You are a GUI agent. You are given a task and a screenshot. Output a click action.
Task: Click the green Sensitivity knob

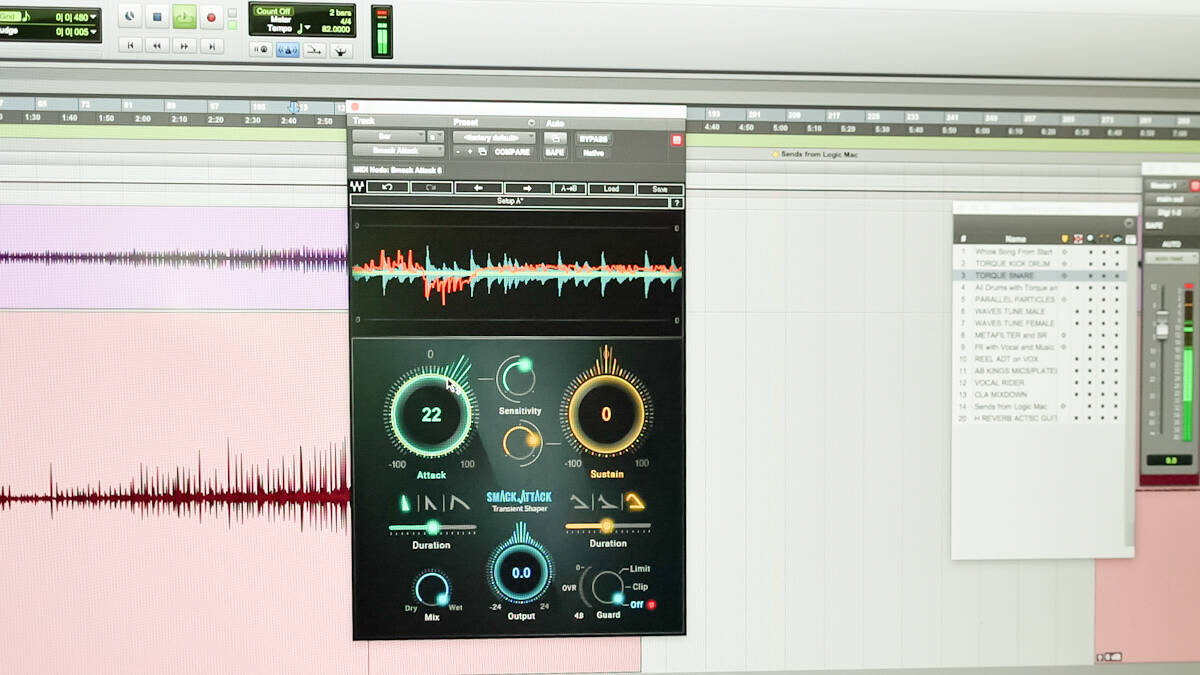[x=517, y=379]
